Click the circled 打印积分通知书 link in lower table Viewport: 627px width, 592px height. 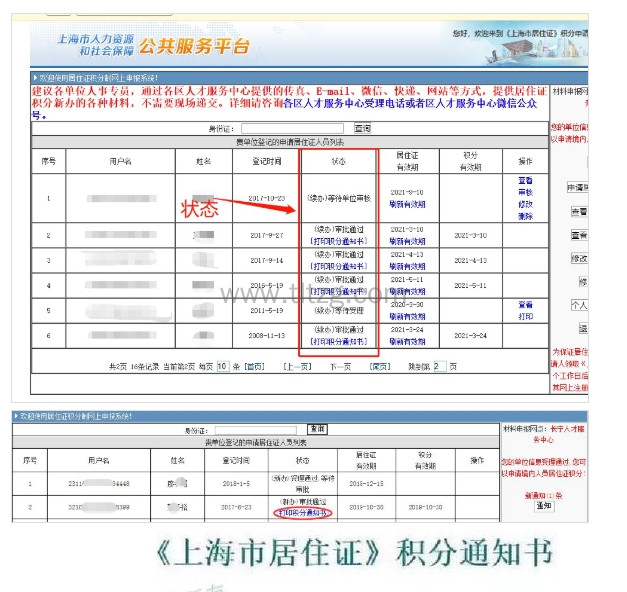pyautogui.click(x=302, y=512)
